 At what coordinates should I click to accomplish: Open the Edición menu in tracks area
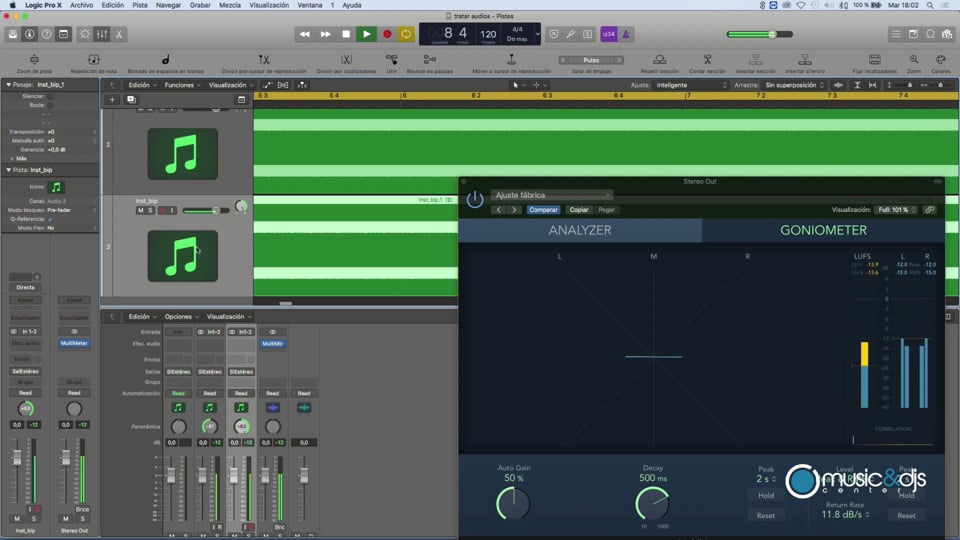141,85
